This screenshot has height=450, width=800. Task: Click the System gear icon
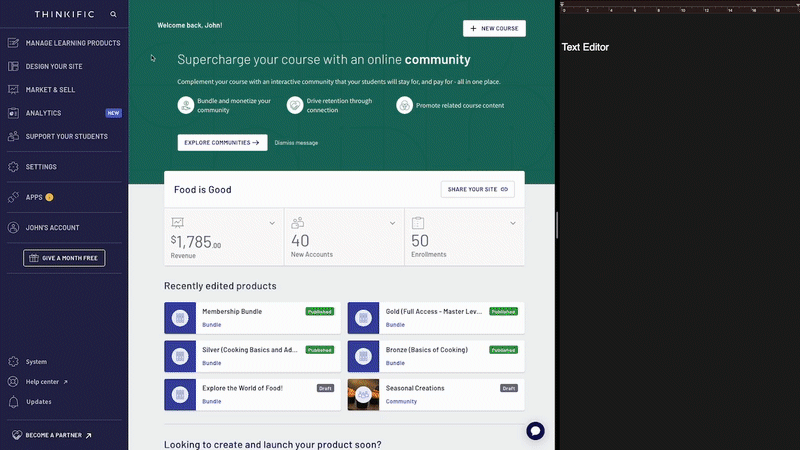(13, 362)
